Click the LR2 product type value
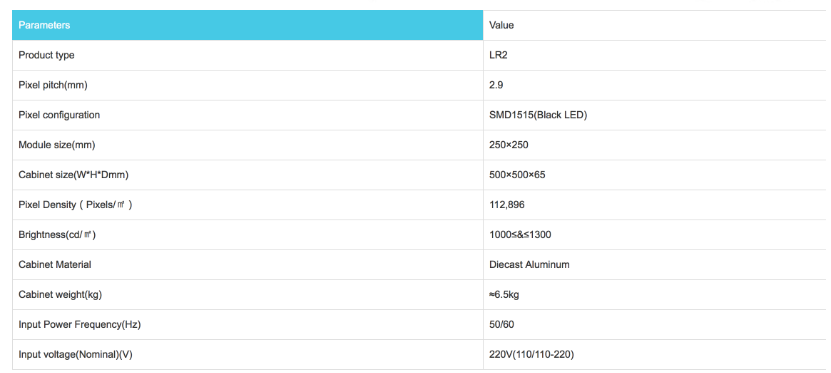831x373 pixels. point(498,55)
